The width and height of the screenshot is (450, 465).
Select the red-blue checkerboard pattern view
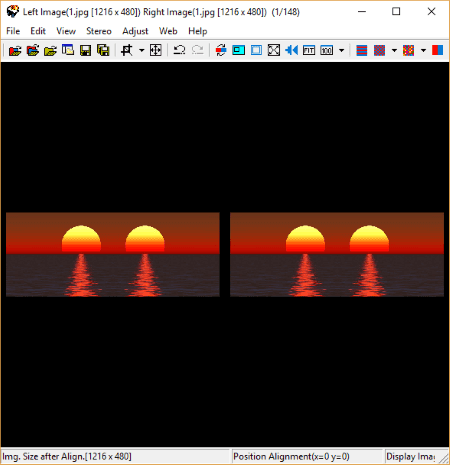click(x=379, y=50)
